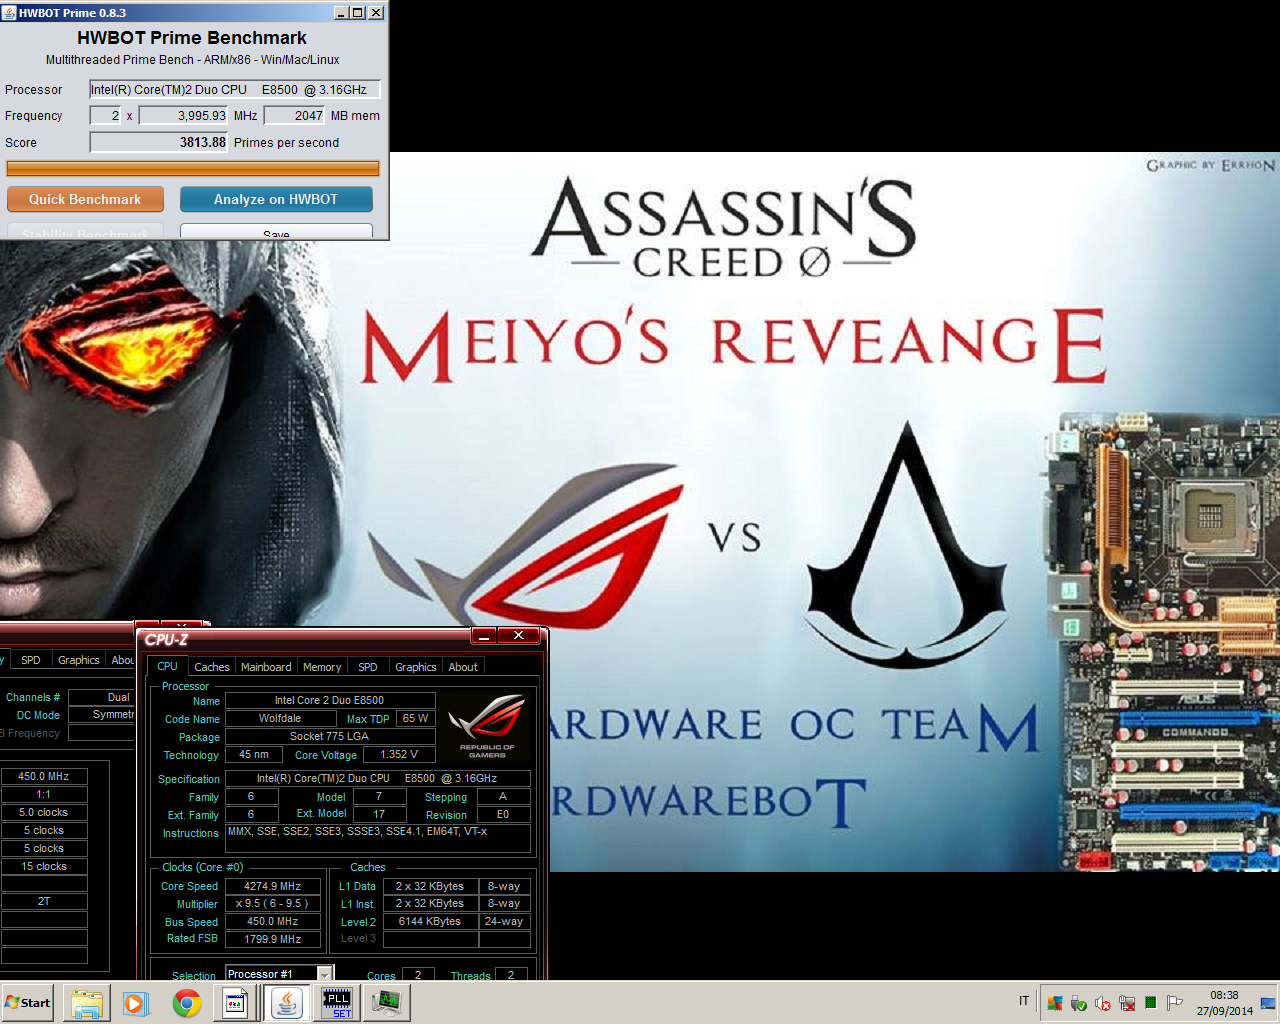Open the AVG antivirus tray icon

tap(1055, 1003)
